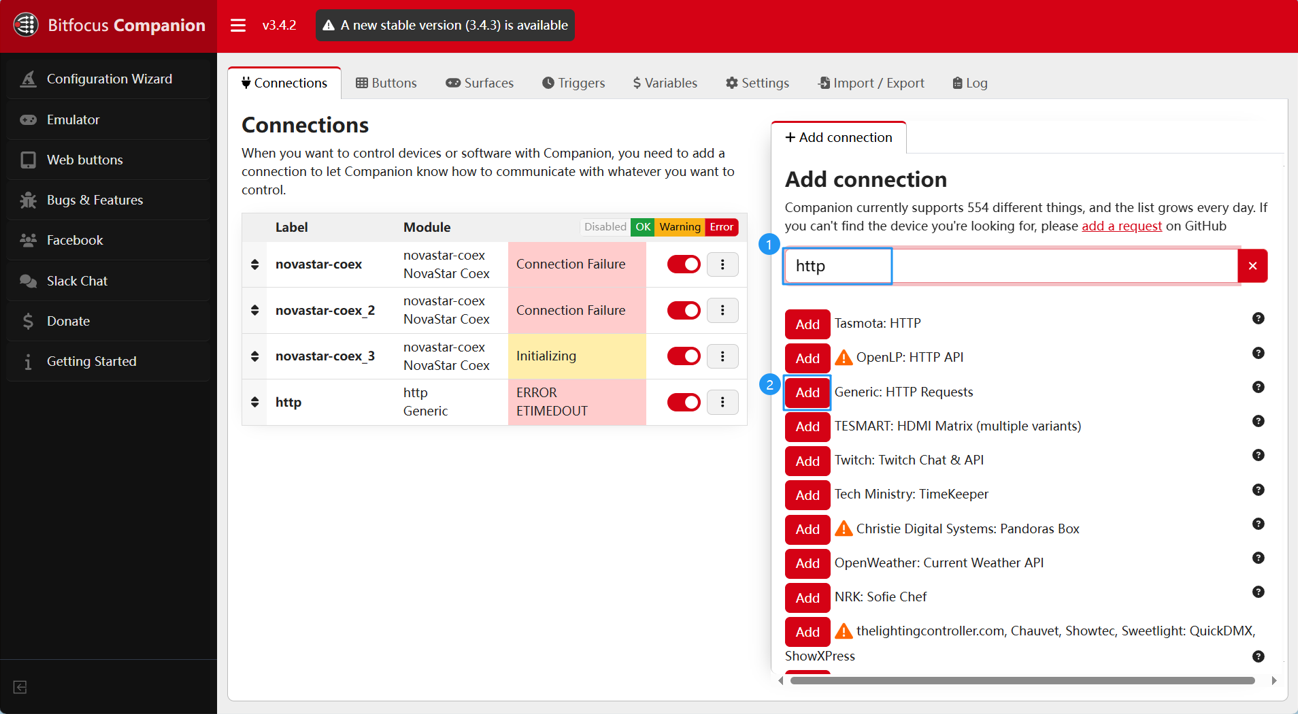Viewport: 1298px width, 714px height.
Task: Expand options menu for novastar-coex_2
Action: coord(722,310)
